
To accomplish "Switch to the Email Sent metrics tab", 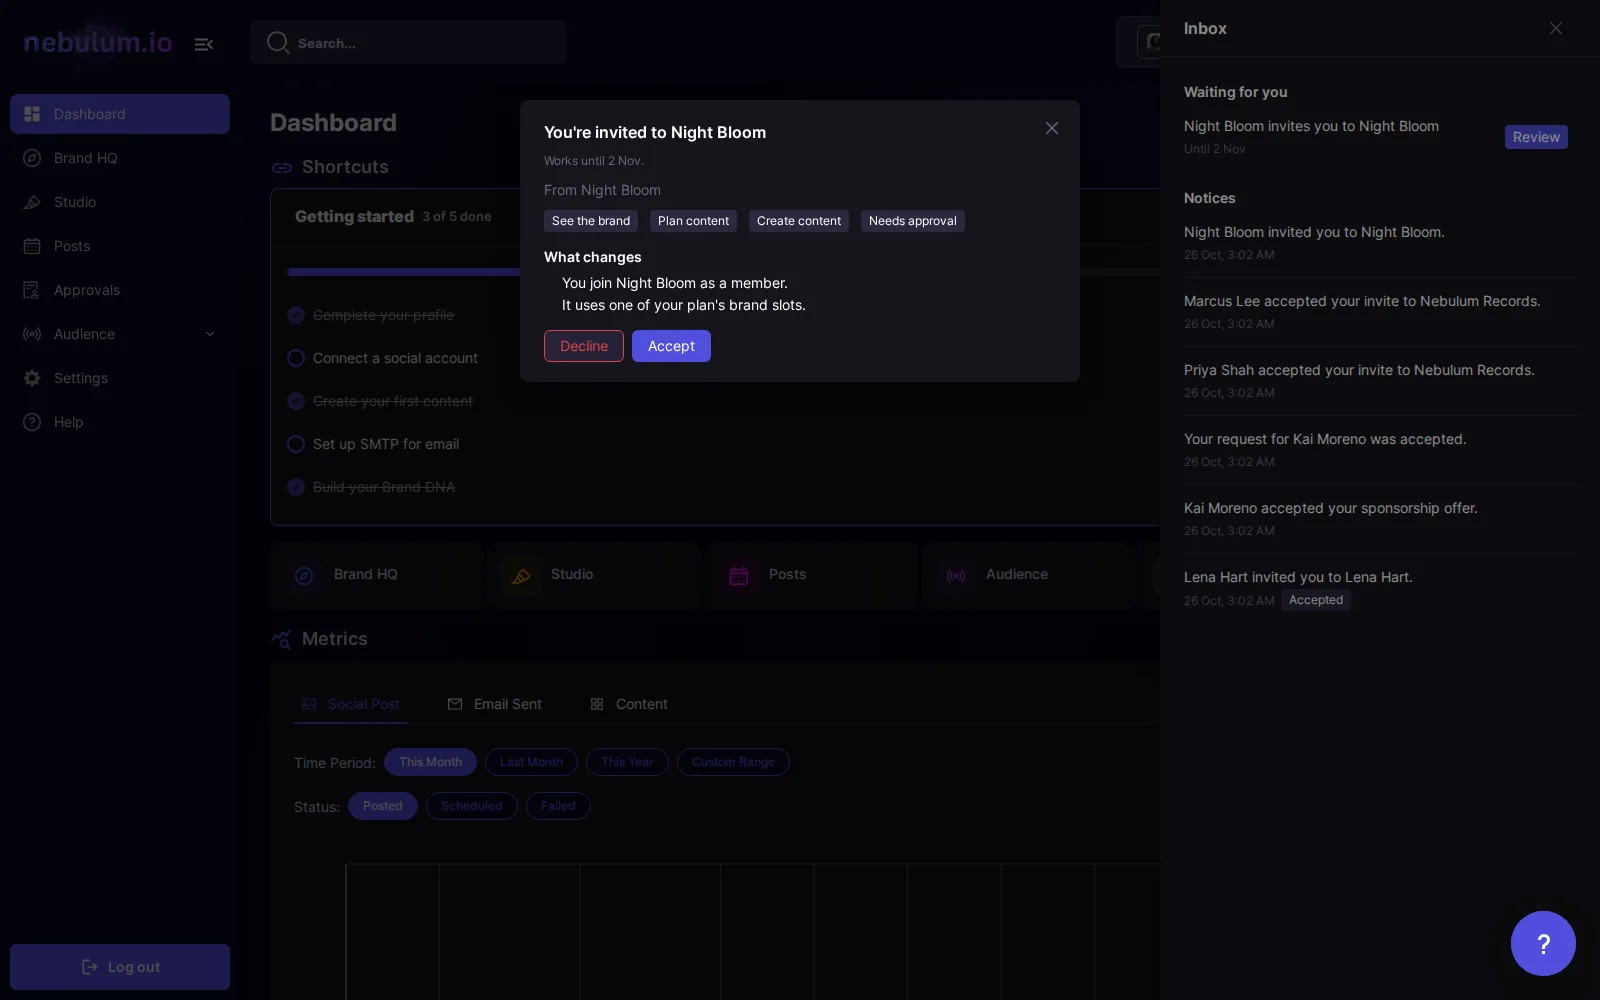I will tap(495, 704).
